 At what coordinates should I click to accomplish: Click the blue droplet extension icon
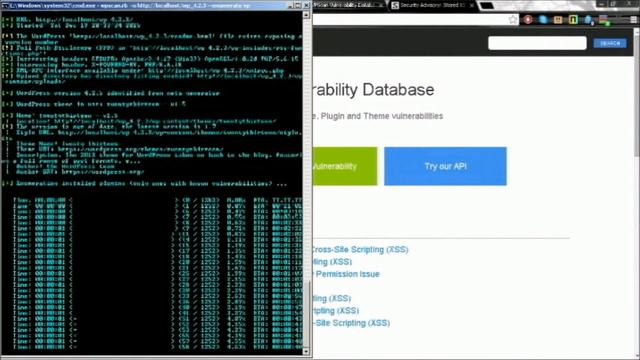[588, 20]
